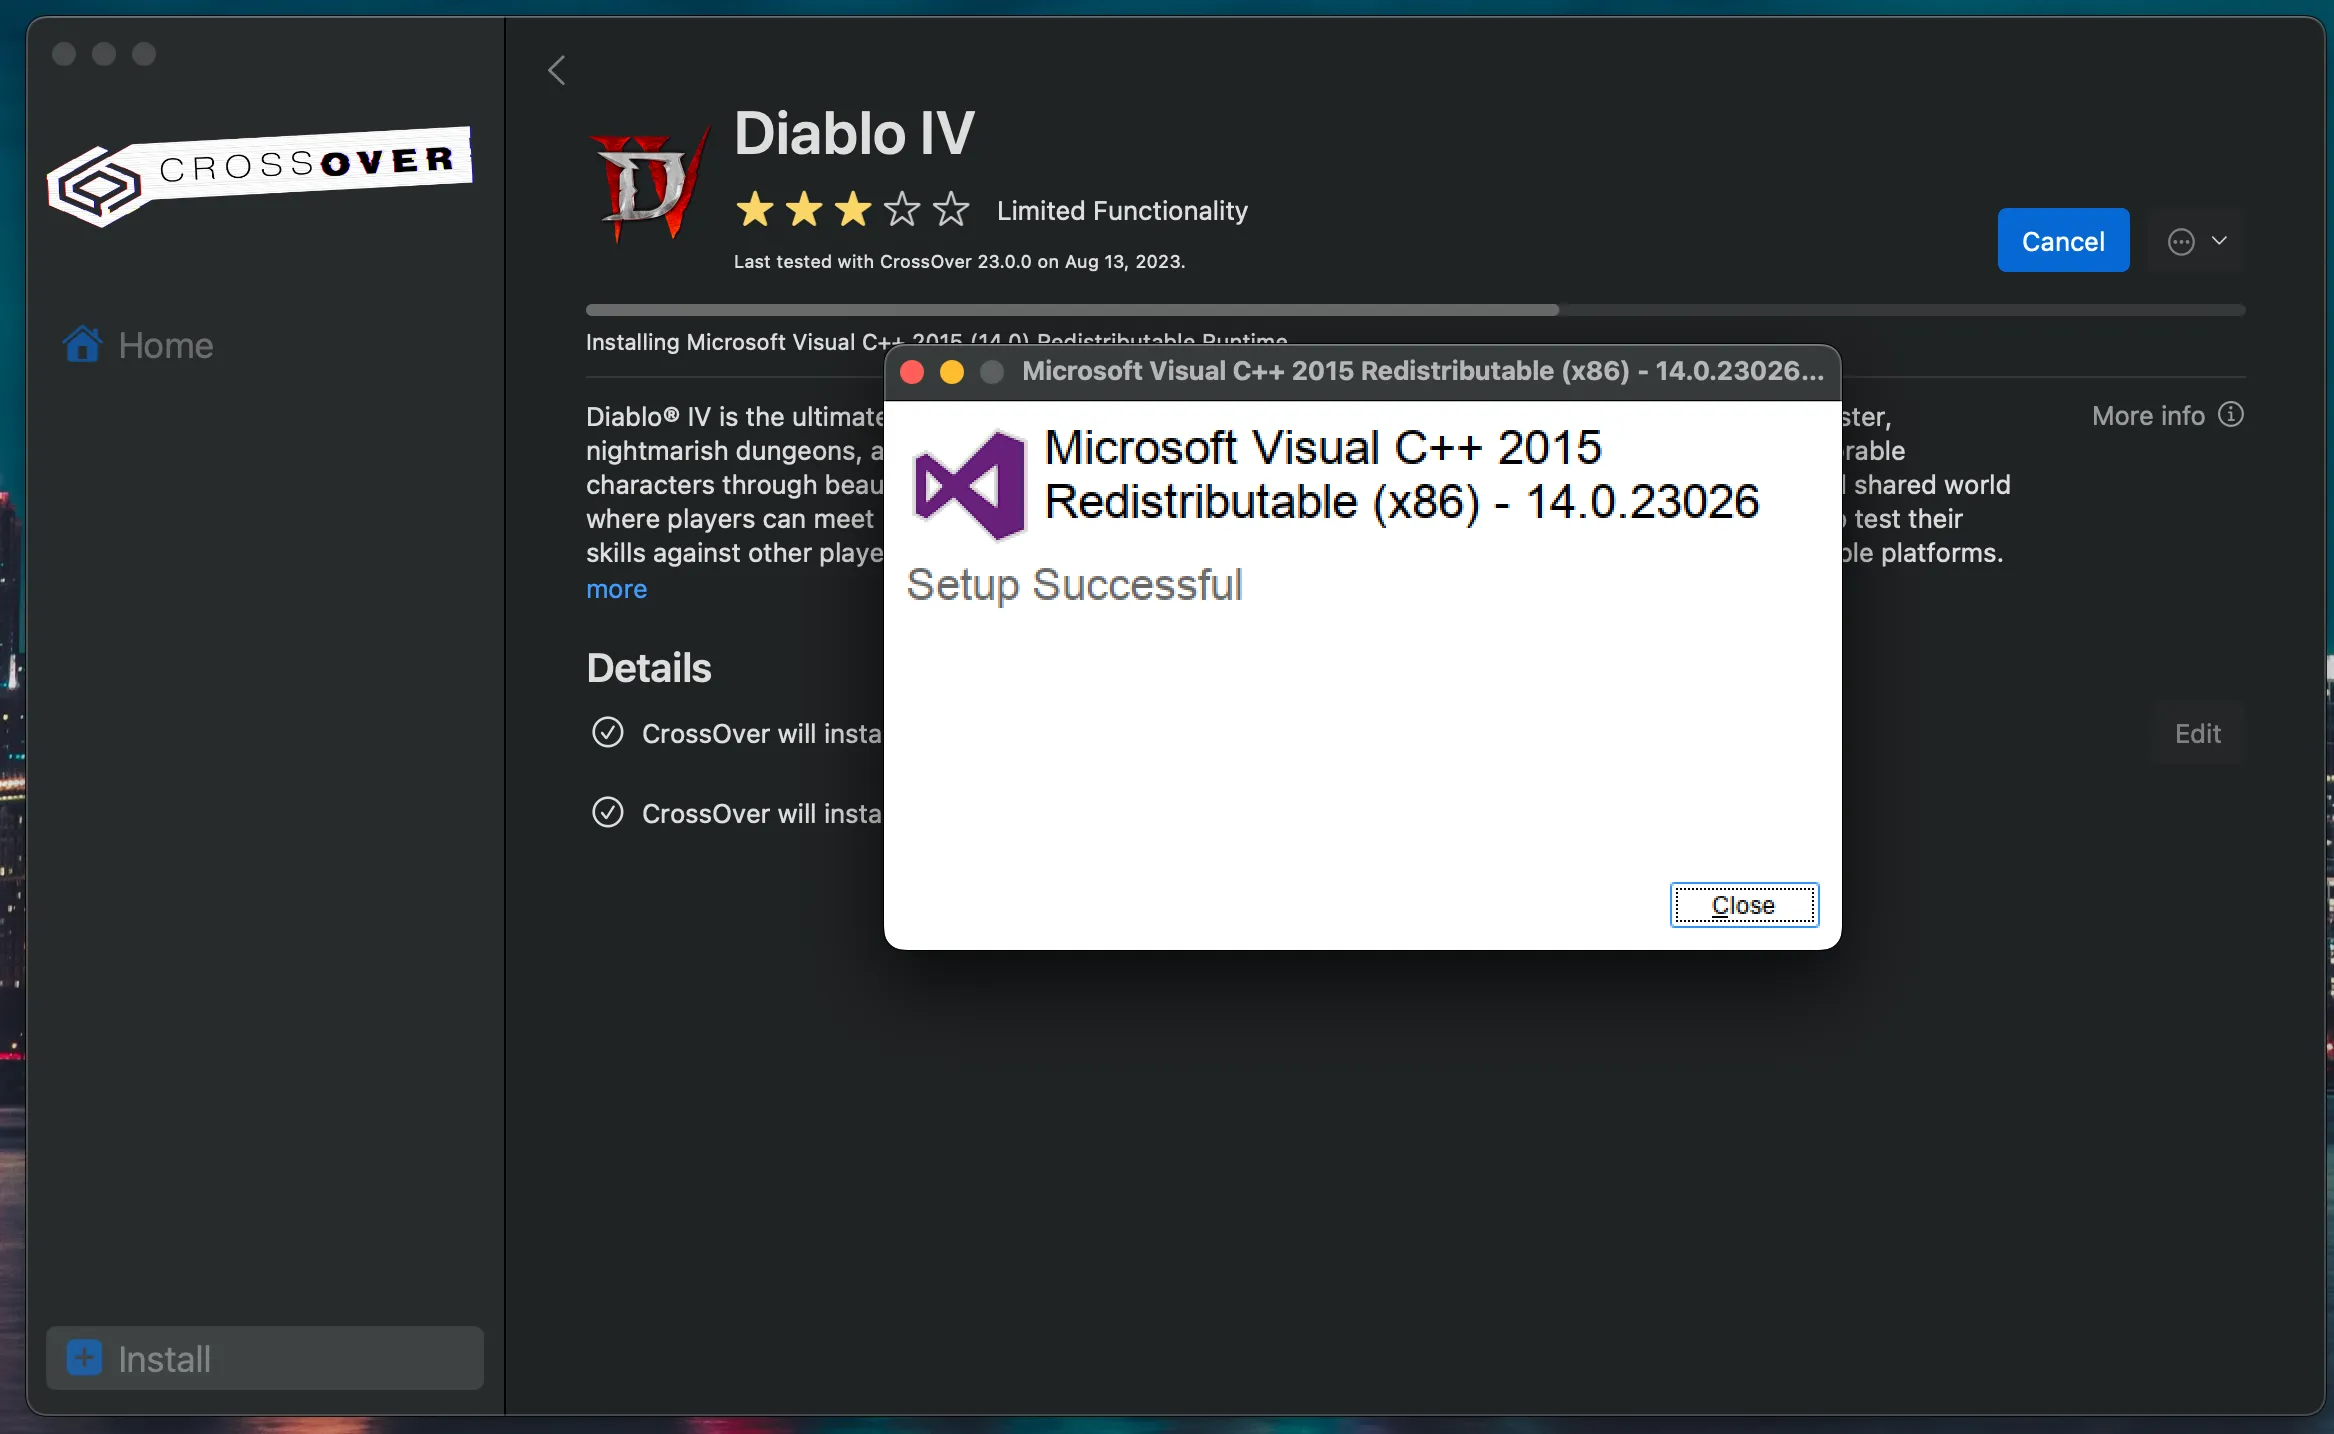Click the Visual Studio purple logo

click(969, 487)
